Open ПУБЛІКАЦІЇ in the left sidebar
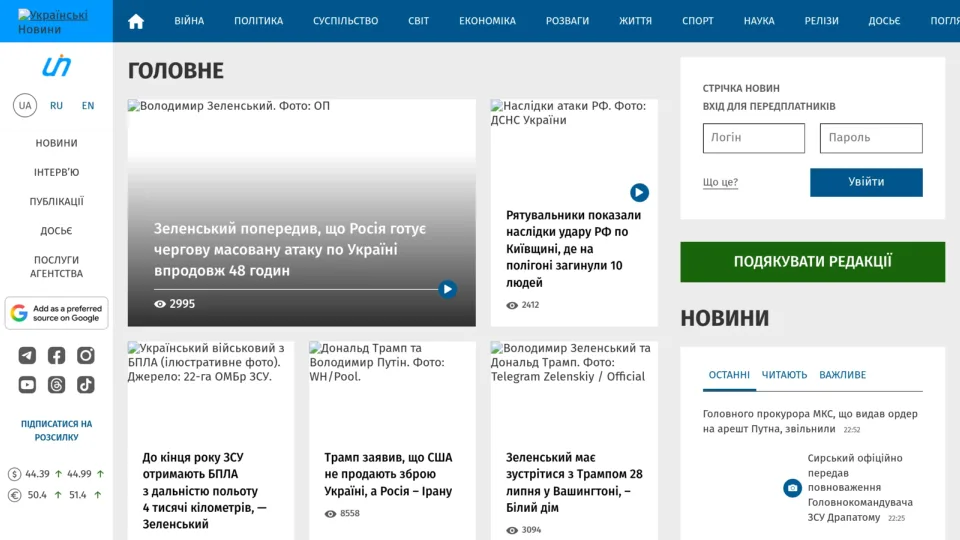This screenshot has width=960, height=540. click(56, 201)
